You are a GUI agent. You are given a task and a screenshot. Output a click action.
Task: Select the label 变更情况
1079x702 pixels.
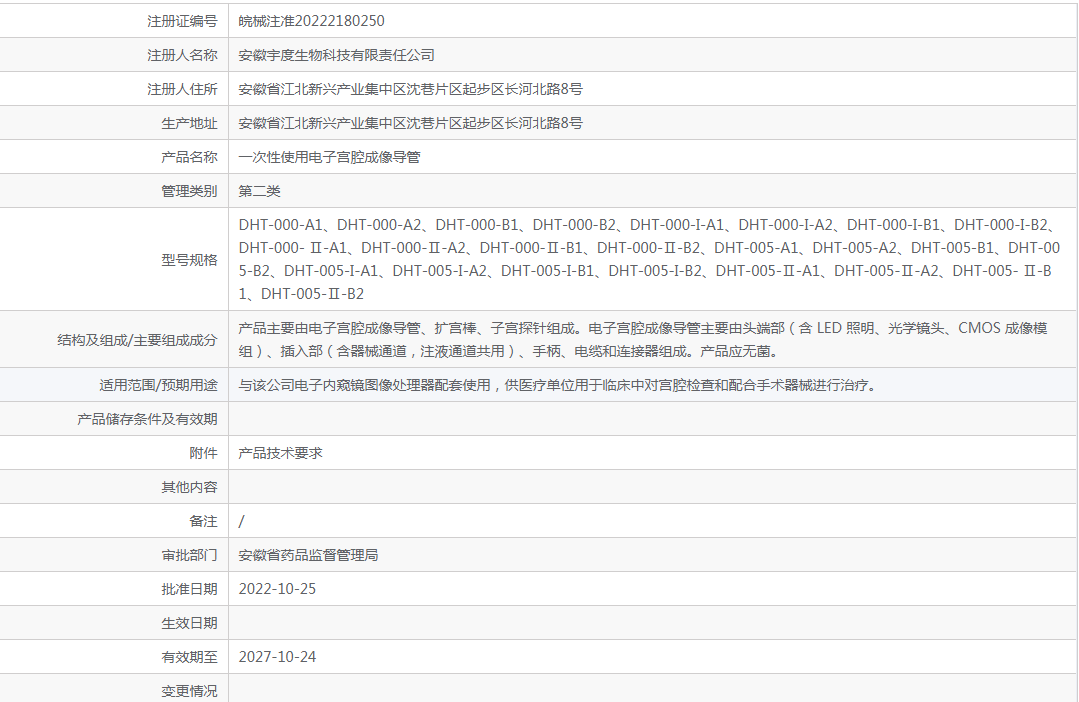pyautogui.click(x=189, y=691)
